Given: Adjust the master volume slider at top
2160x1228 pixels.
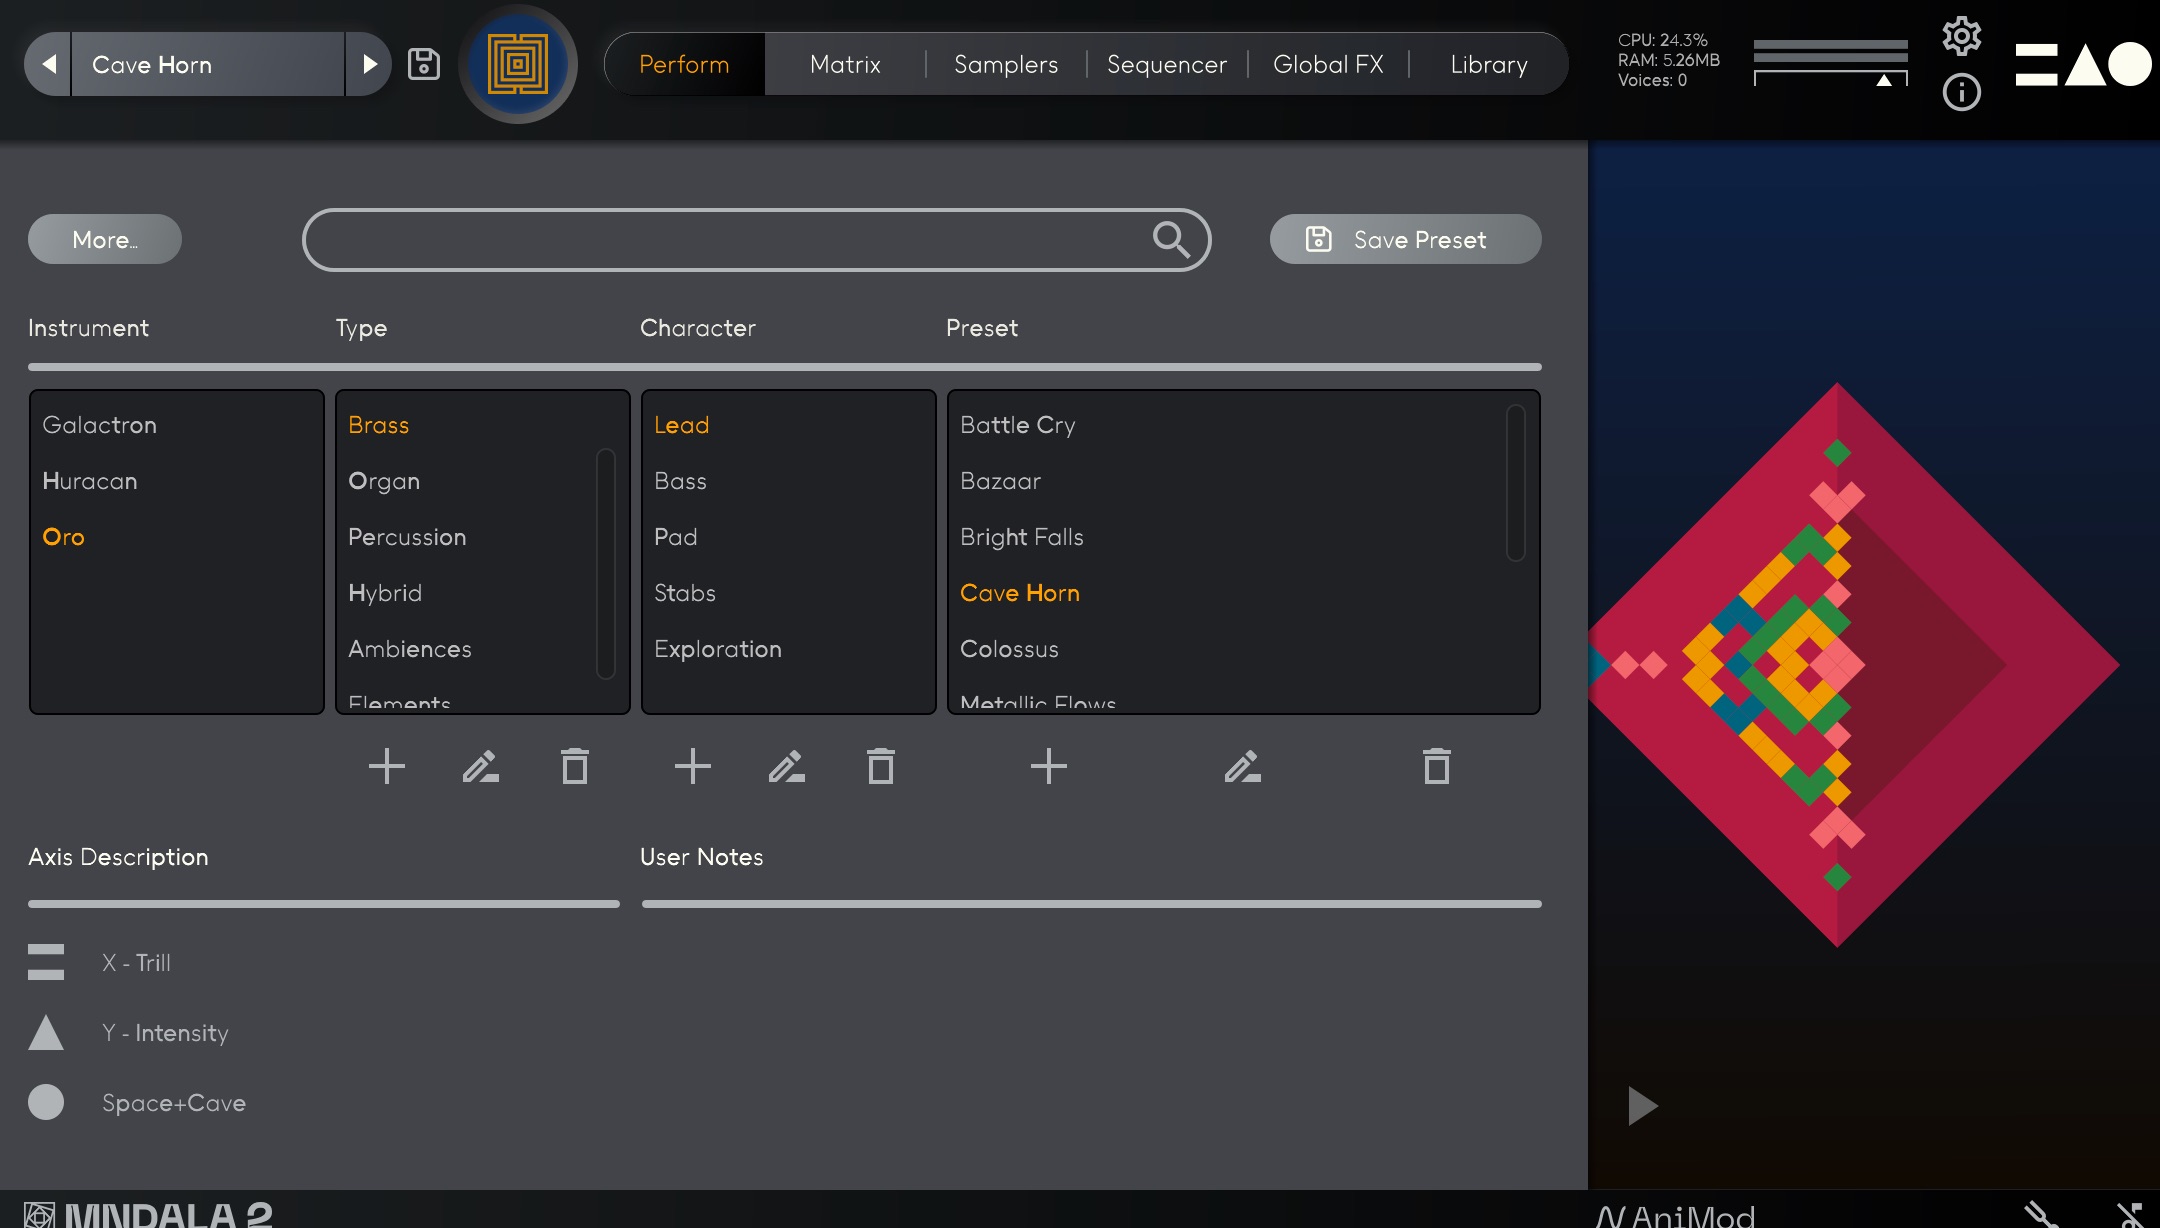Looking at the screenshot, I should (x=1884, y=79).
